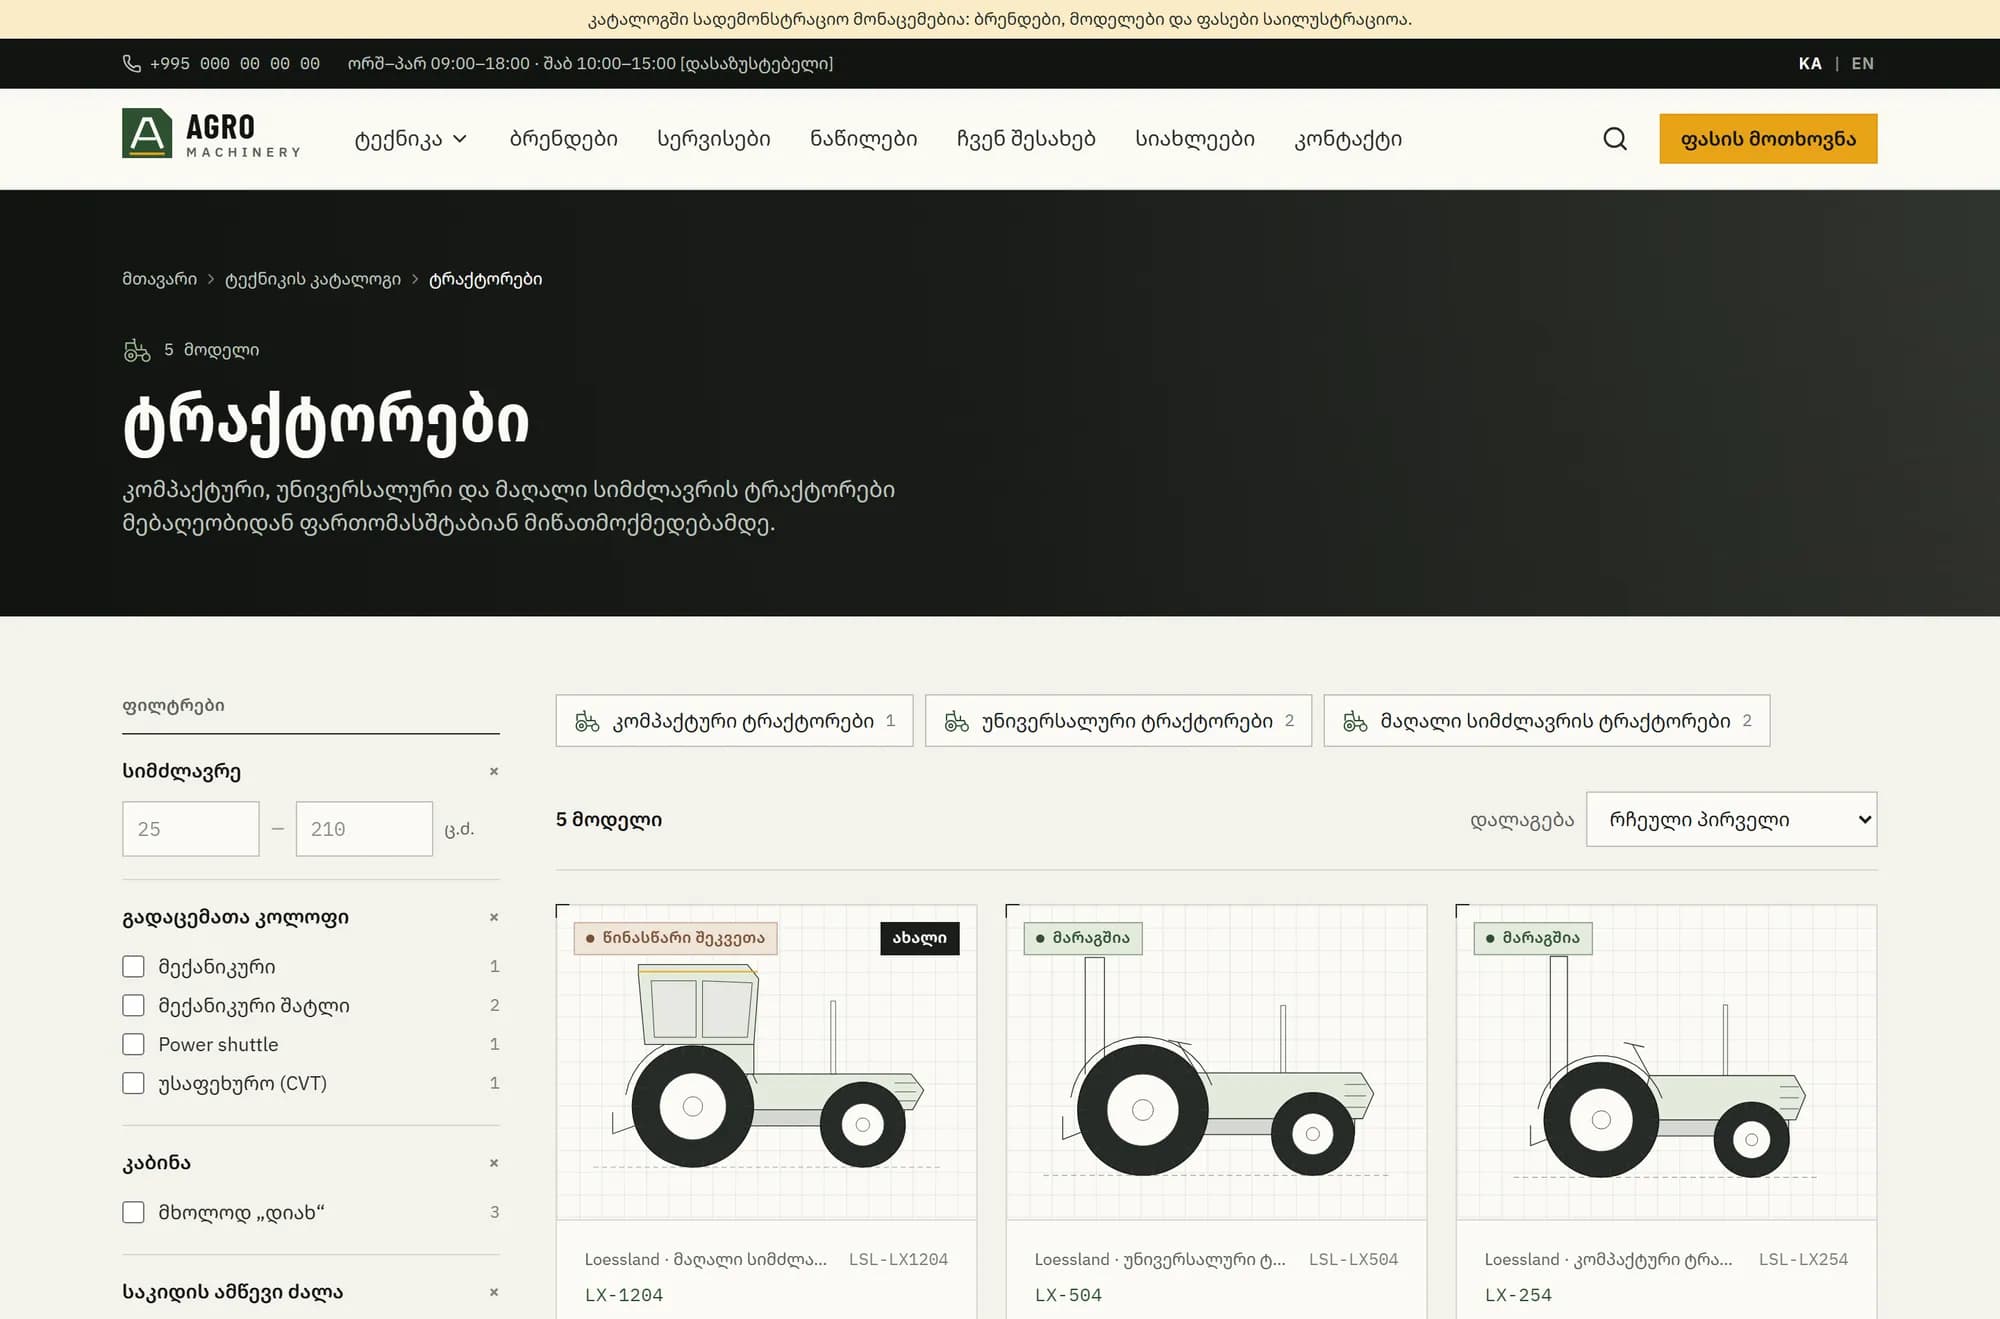Open the რჩეული პირველი sort dropdown
The image size is (2000, 1319).
[x=1731, y=819]
